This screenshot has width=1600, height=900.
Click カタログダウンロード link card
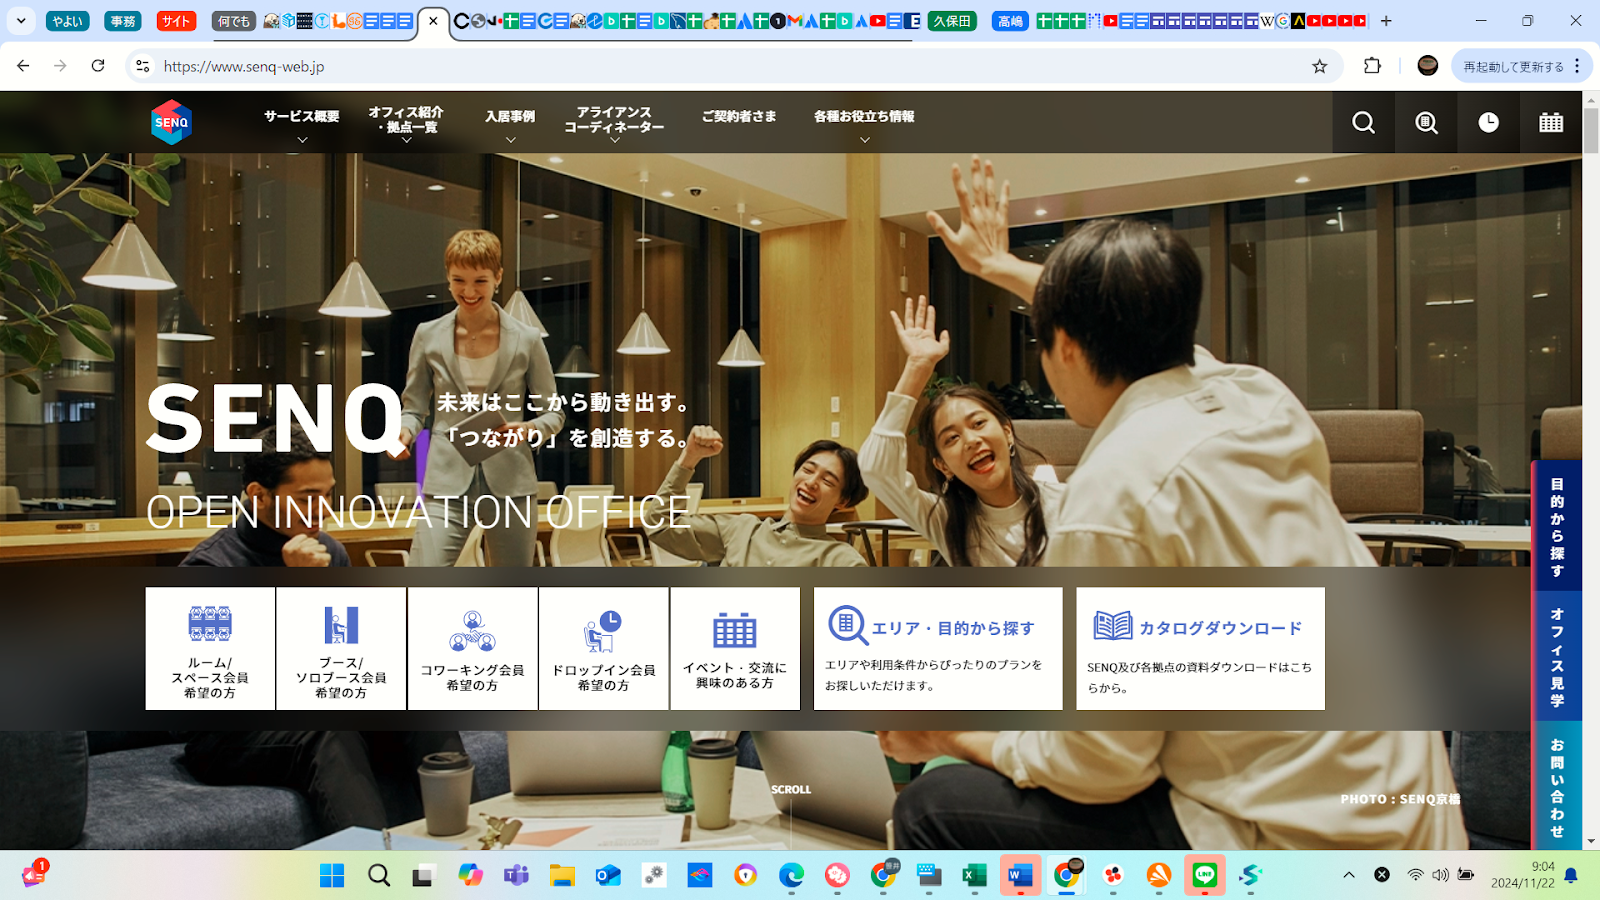point(1200,649)
